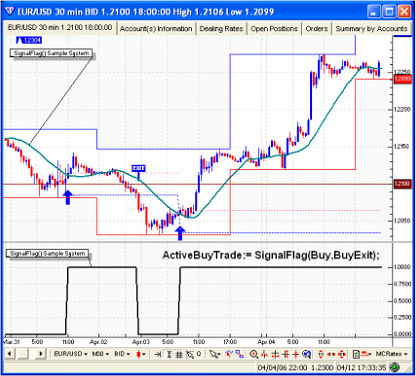The image size is (416, 376).
Task: Open the EUR/USD currency pair dropdown
Action: (71, 354)
